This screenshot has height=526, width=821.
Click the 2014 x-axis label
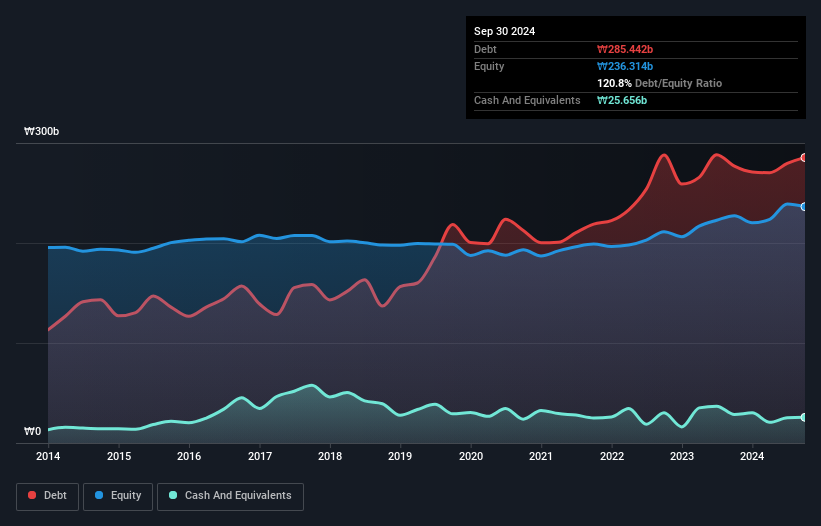tap(48, 456)
